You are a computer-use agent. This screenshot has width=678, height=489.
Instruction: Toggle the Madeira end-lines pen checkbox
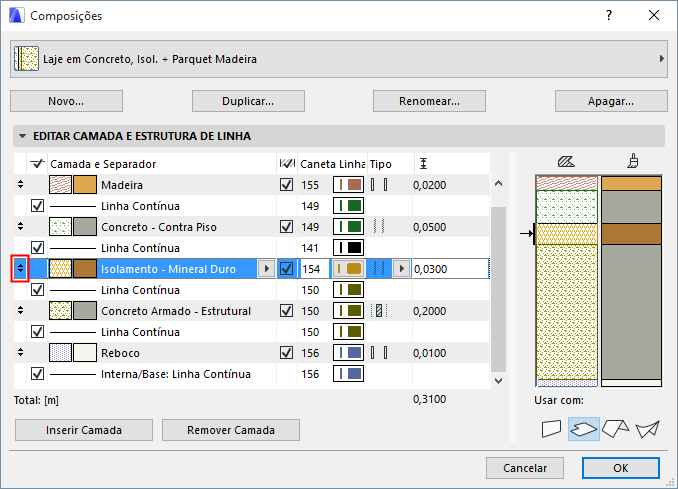286,185
